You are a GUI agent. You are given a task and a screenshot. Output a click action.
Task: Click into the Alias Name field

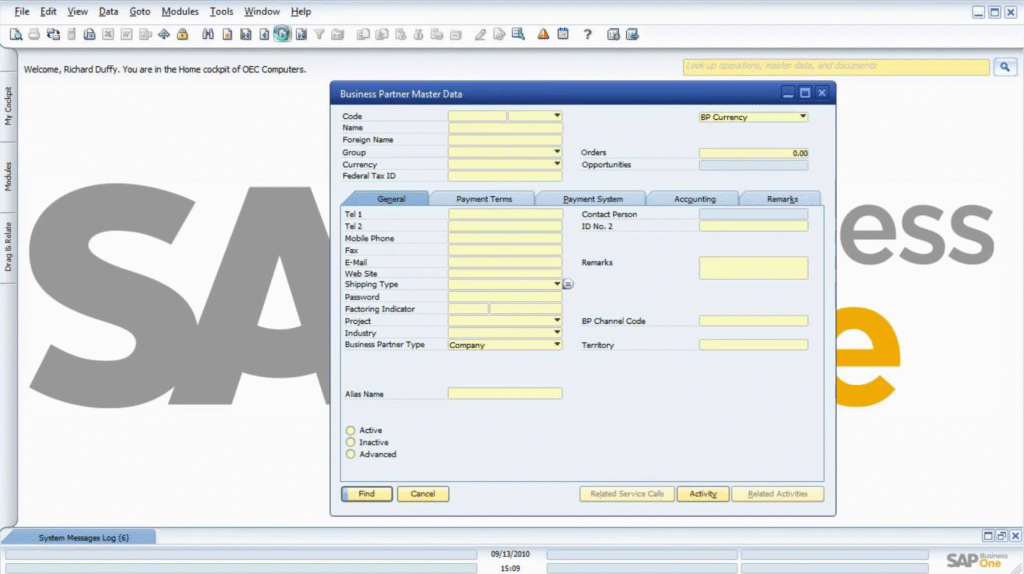click(x=505, y=394)
